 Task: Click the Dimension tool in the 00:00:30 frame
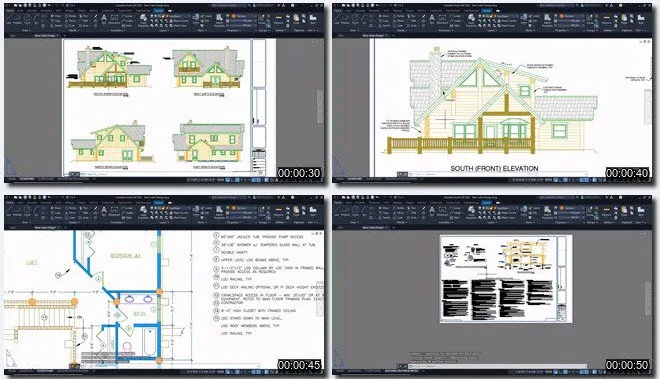(x=114, y=18)
